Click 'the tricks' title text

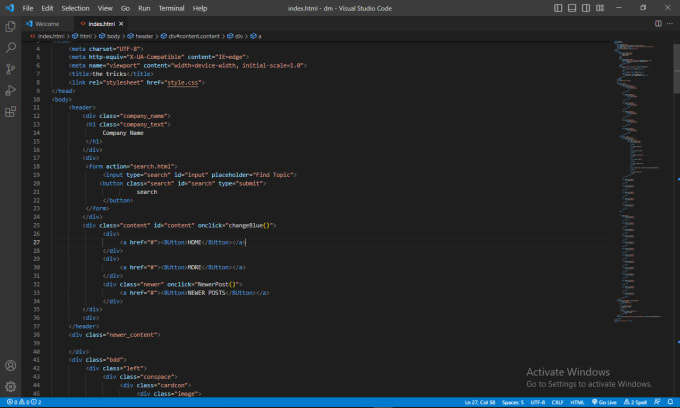pos(109,74)
